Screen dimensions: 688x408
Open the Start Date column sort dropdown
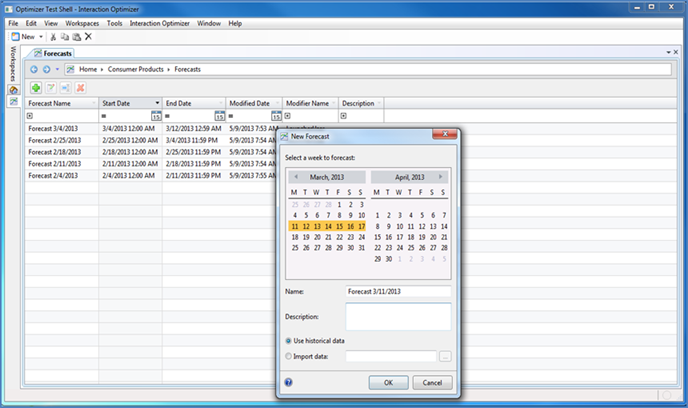156,103
